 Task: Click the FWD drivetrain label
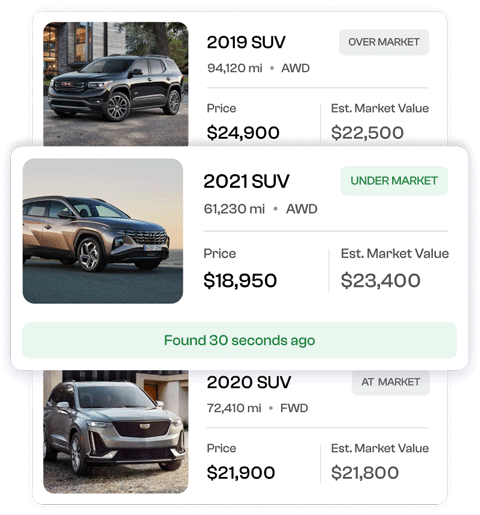294,408
